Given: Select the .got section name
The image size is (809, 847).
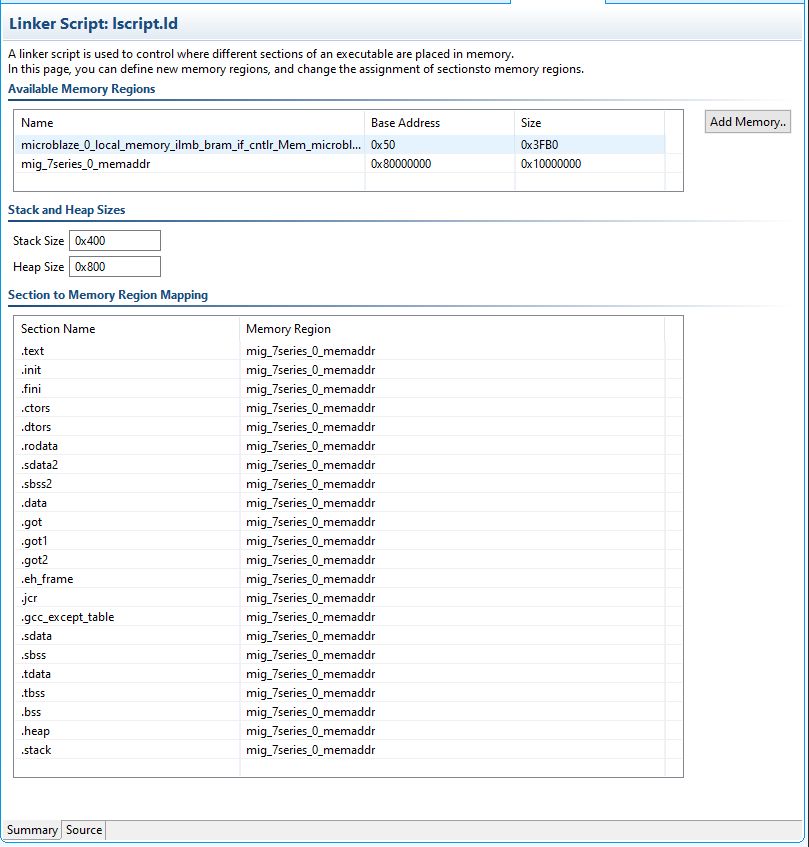Looking at the screenshot, I should (31, 522).
